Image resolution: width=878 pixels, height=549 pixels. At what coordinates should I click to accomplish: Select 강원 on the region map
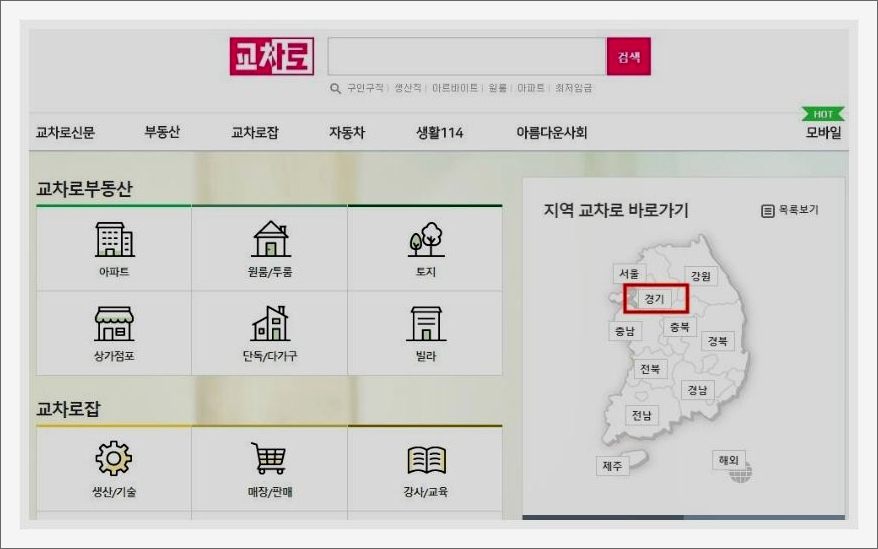[700, 276]
